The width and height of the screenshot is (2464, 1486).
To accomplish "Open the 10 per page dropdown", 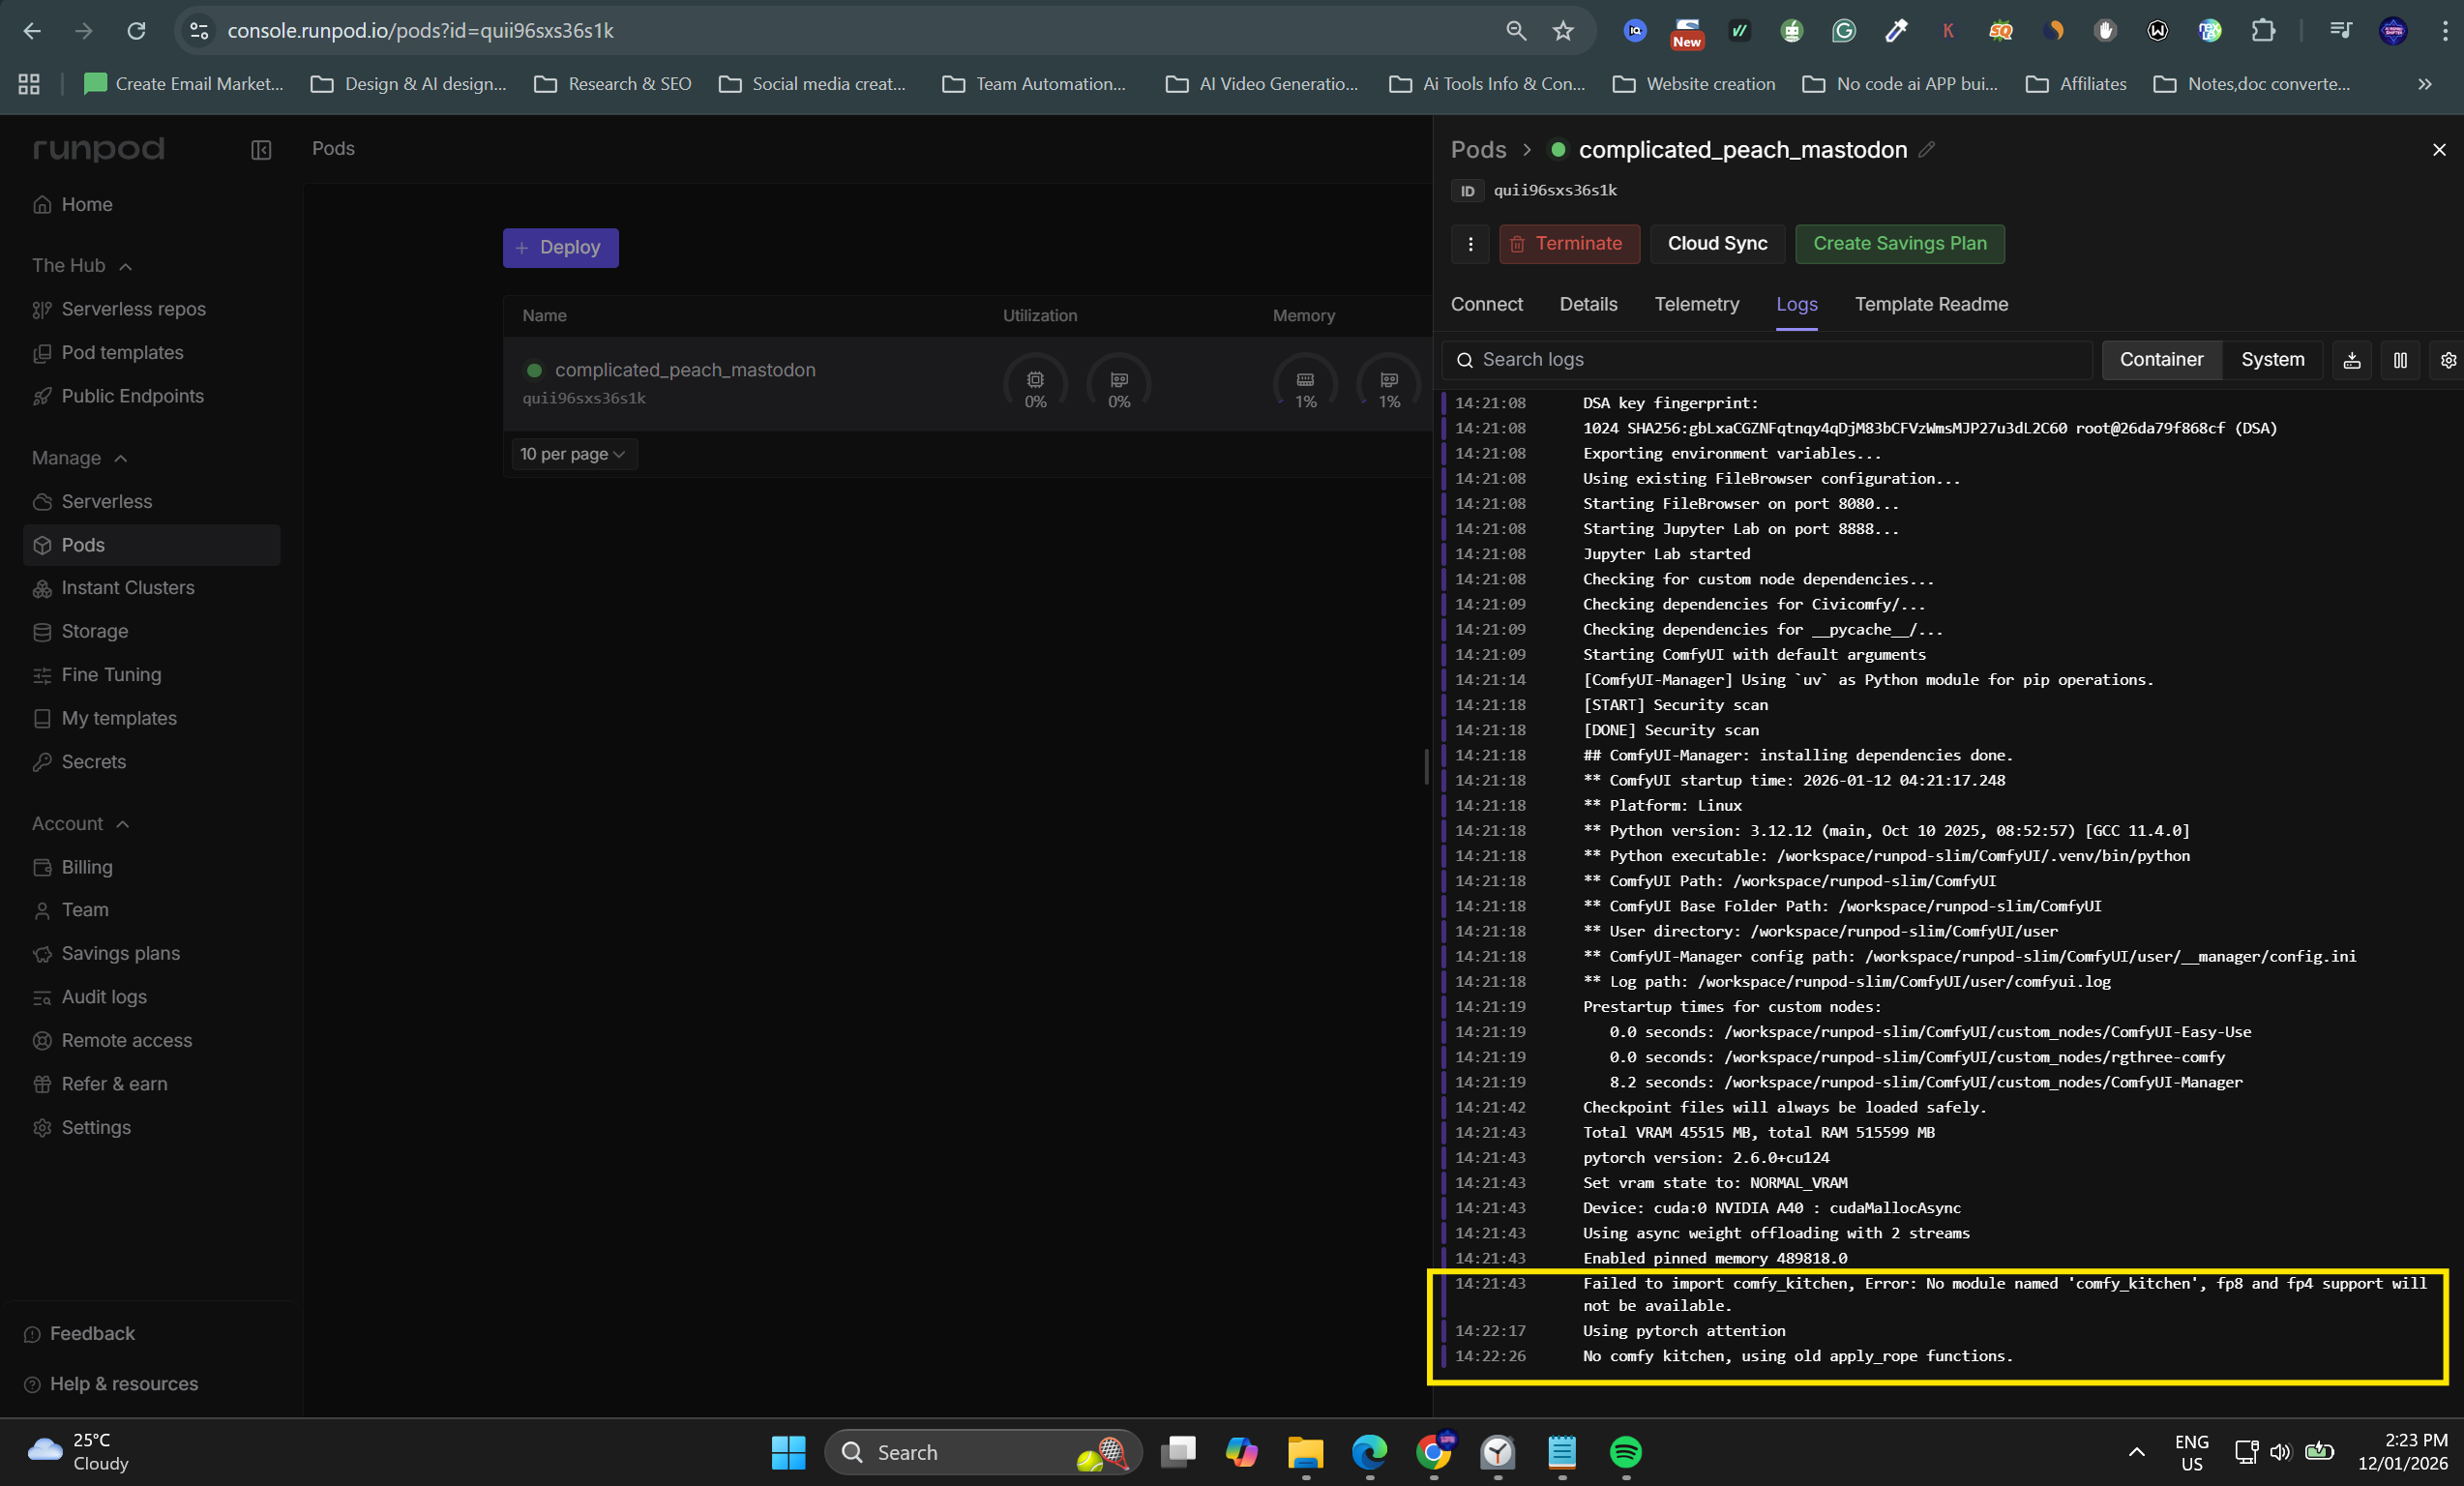I will 573,454.
